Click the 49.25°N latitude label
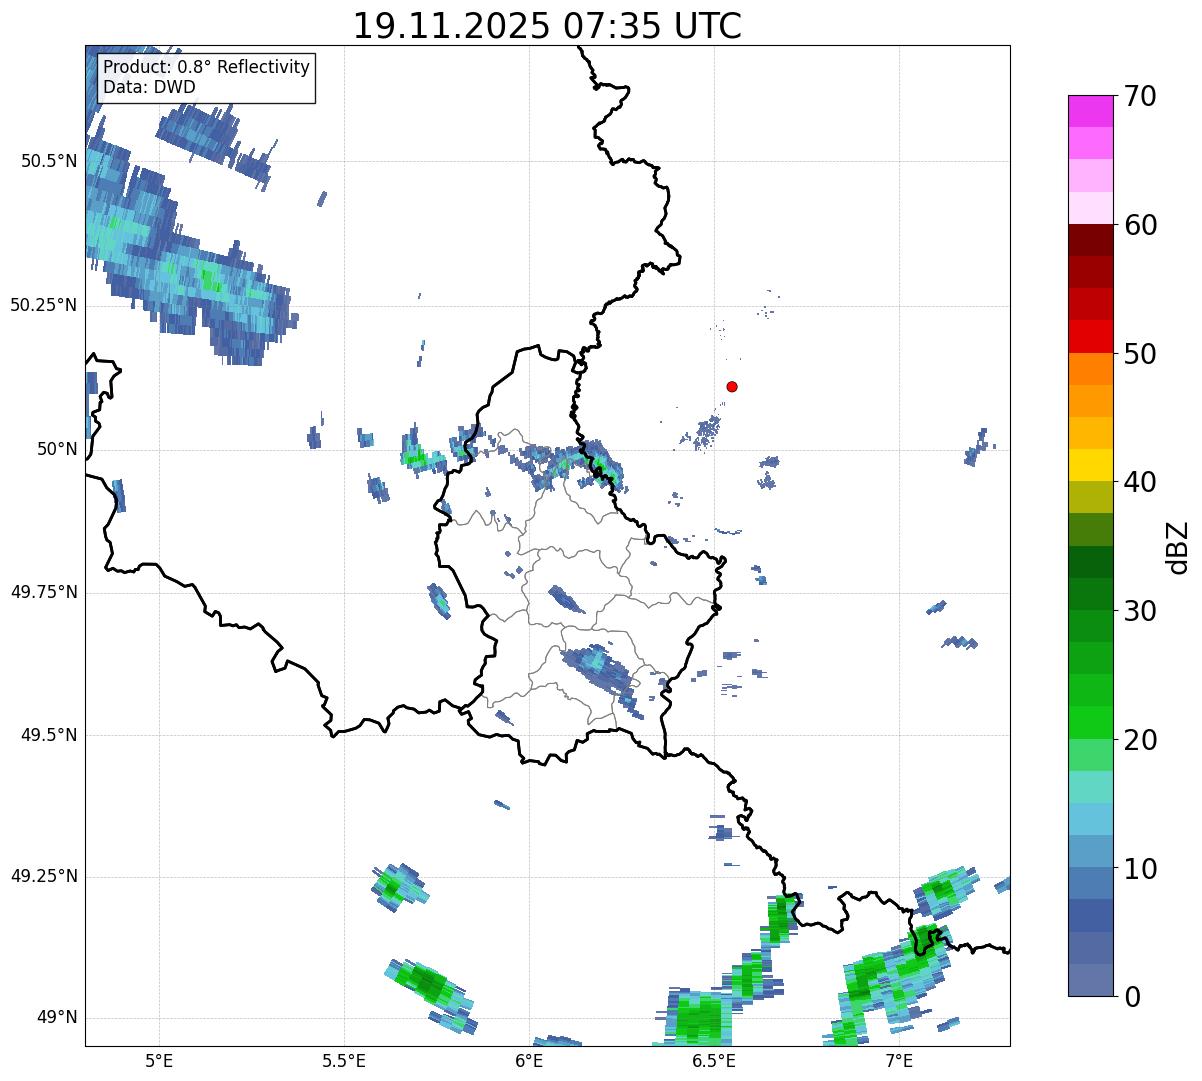Screen dimensions: 1202x1081 coord(44,876)
